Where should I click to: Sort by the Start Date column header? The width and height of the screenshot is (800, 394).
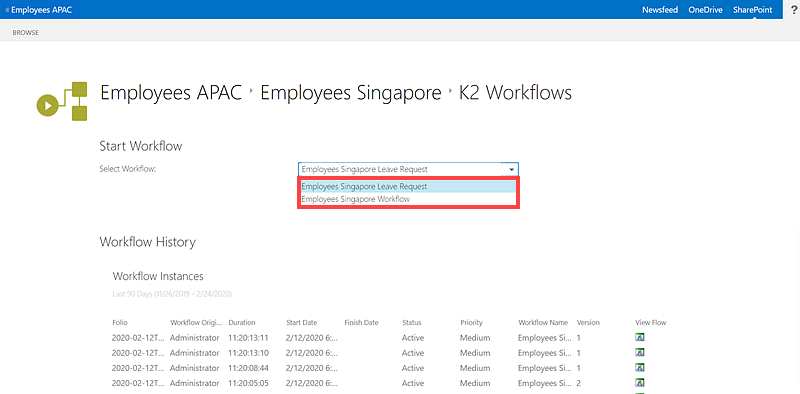pos(302,323)
